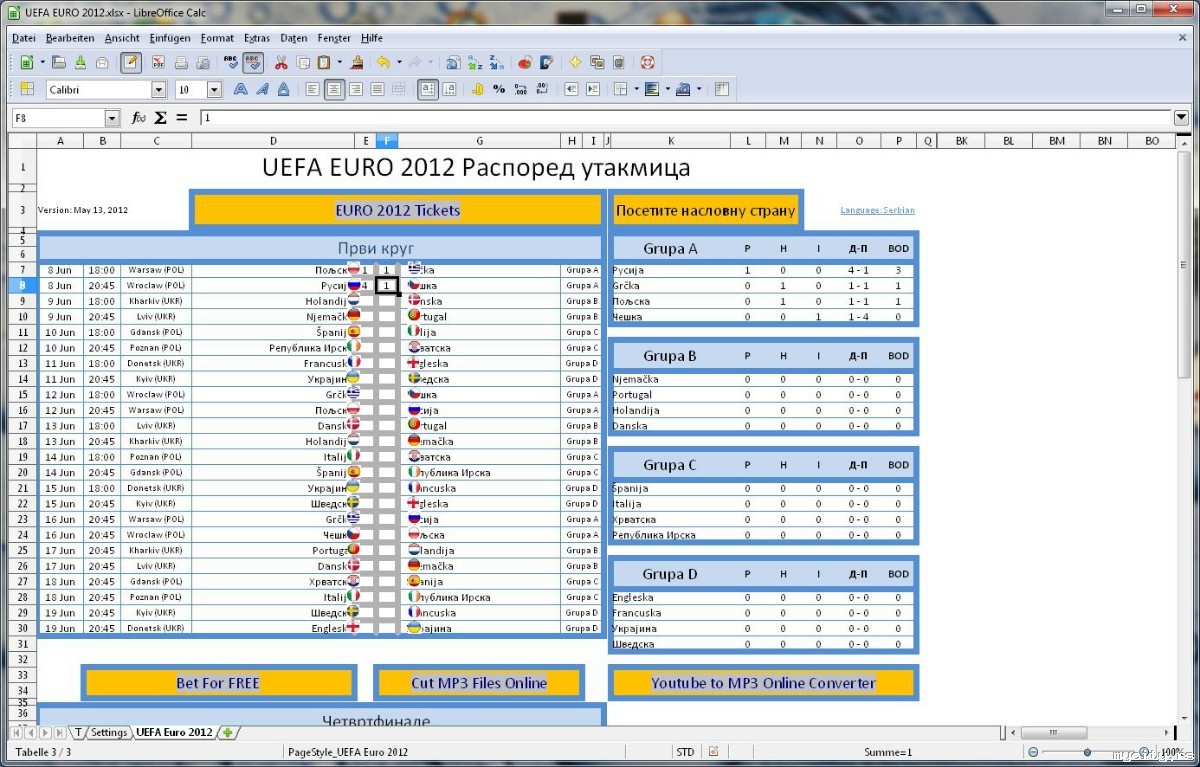Send document as e-mail icon
This screenshot has height=767, width=1200.
tap(102, 62)
